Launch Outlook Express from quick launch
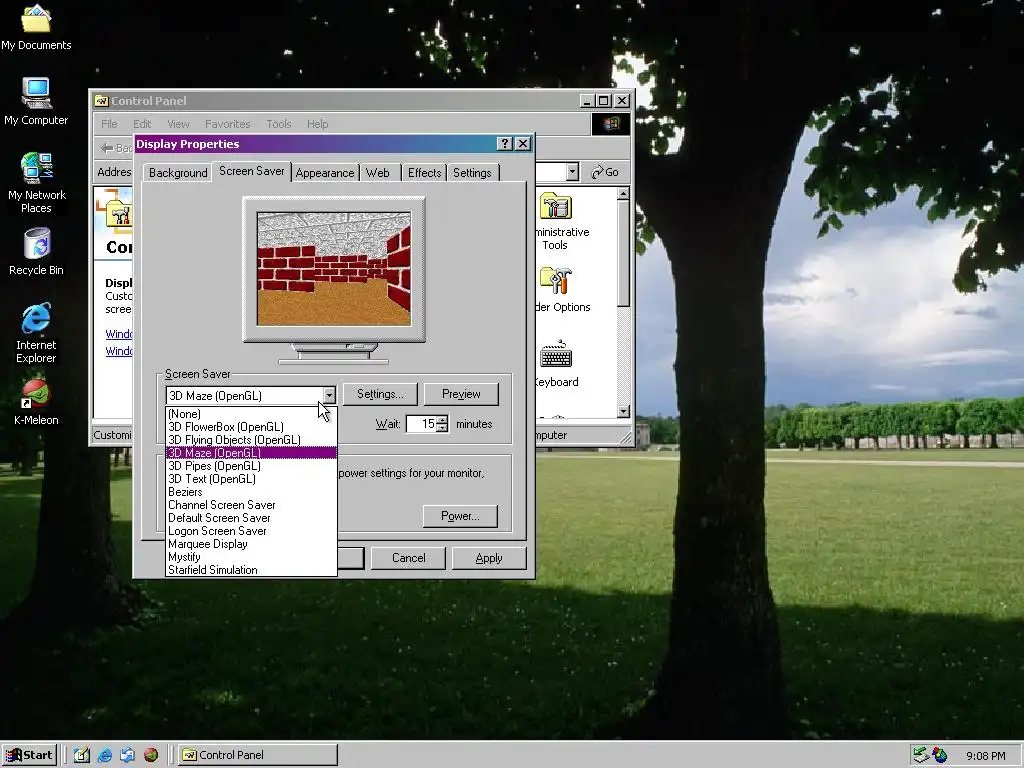1024x768 pixels. pos(127,755)
